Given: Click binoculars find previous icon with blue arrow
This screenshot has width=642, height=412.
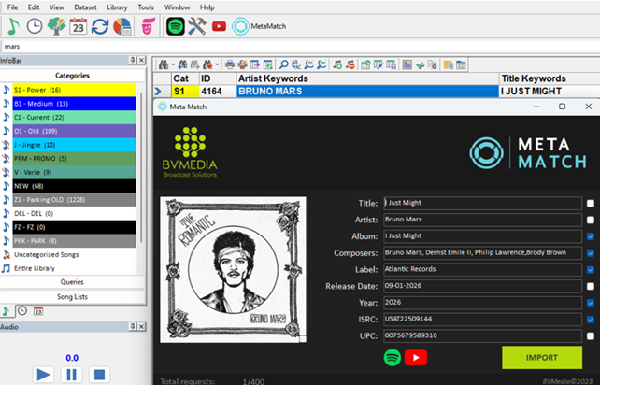Looking at the screenshot, I should coord(183,65).
